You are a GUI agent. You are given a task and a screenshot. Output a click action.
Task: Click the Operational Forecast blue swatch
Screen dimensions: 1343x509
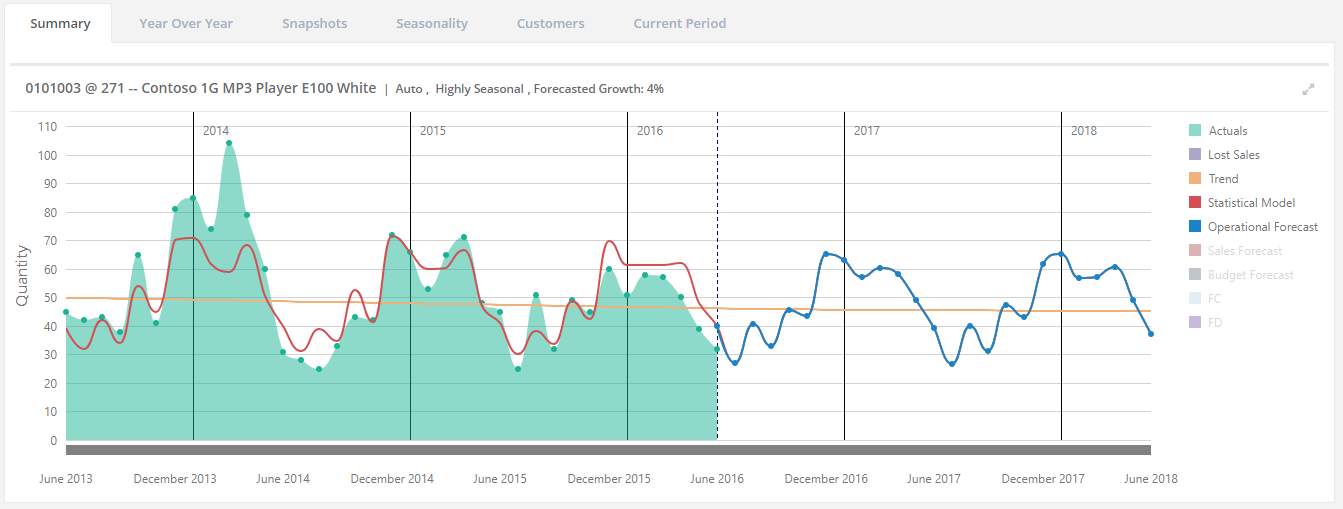[1194, 227]
